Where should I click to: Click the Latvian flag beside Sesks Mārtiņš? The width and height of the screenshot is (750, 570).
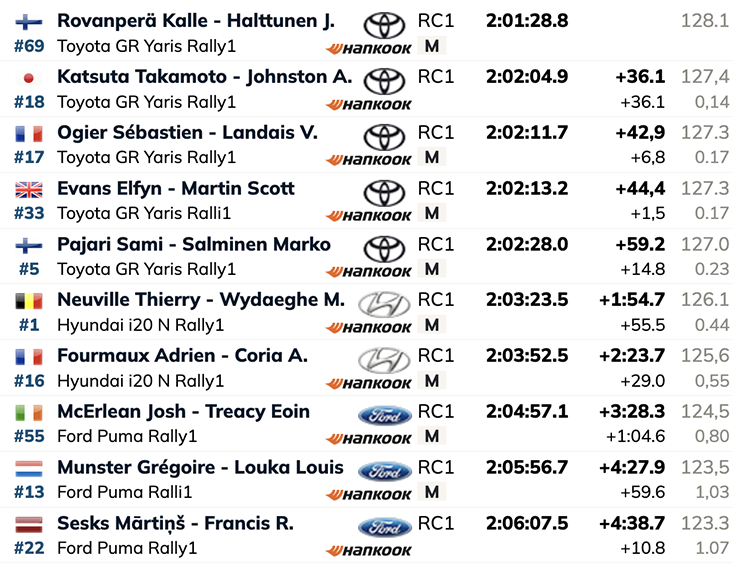[29, 524]
